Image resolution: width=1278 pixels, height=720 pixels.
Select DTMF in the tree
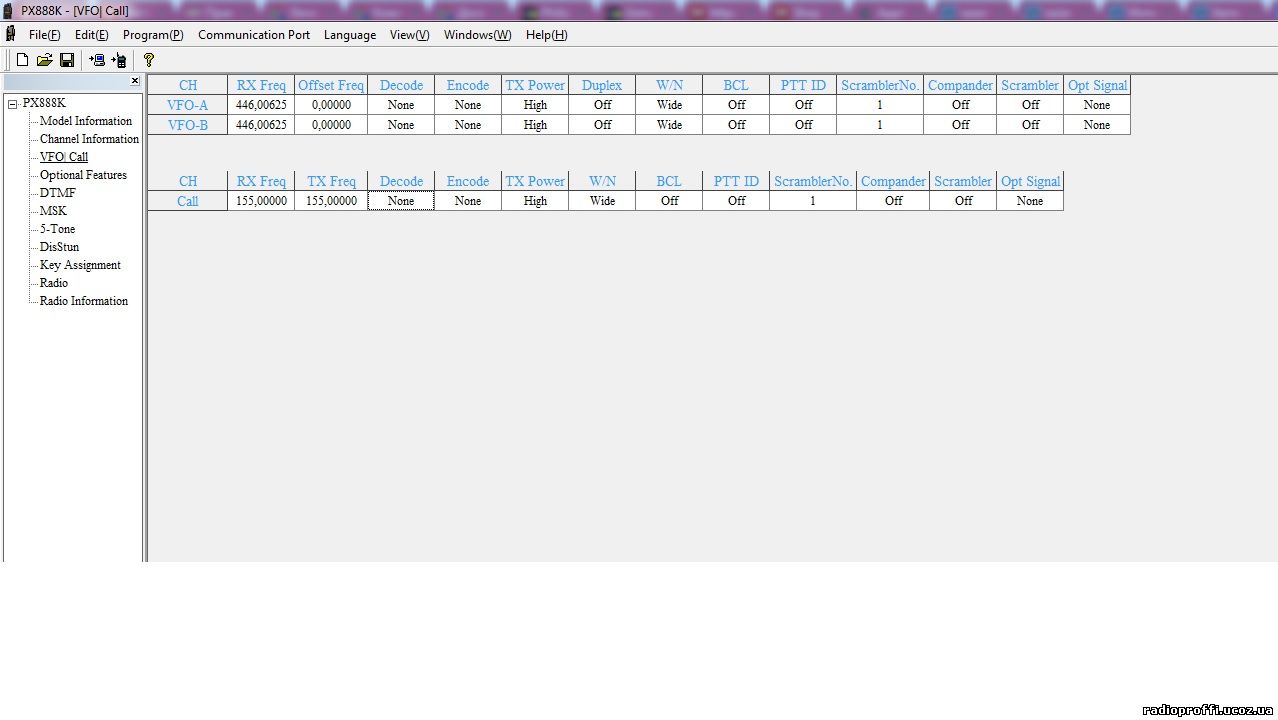click(58, 193)
